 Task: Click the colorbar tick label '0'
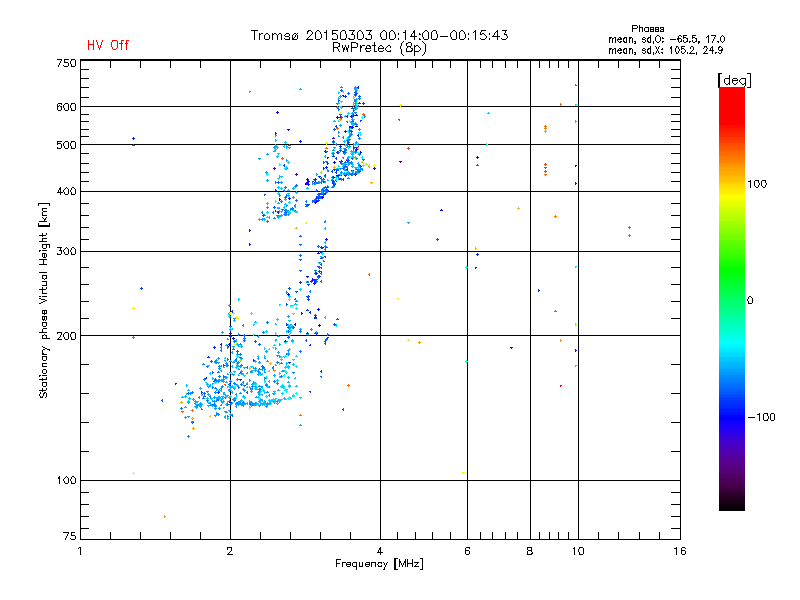click(750, 301)
